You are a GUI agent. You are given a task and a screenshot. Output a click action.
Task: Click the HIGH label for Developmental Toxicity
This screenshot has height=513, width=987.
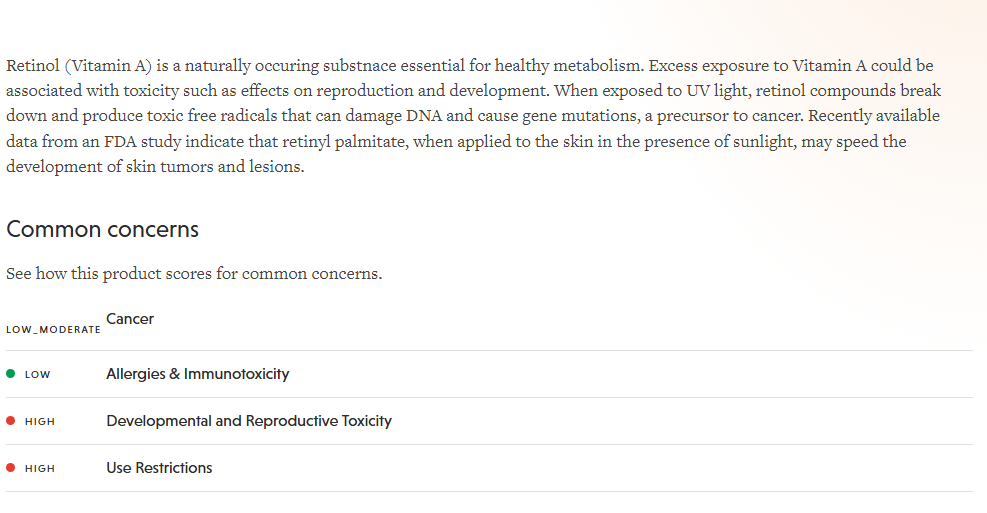[x=40, y=422]
